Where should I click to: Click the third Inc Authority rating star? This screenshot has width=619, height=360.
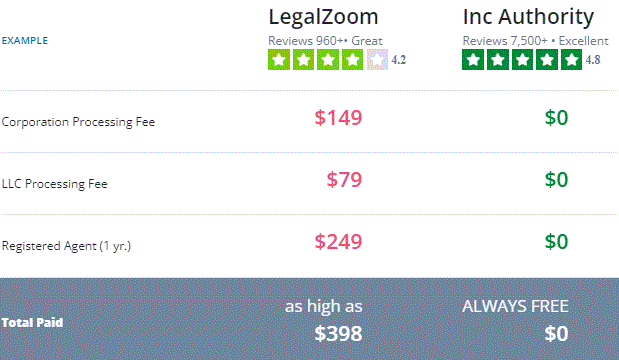[x=522, y=60]
